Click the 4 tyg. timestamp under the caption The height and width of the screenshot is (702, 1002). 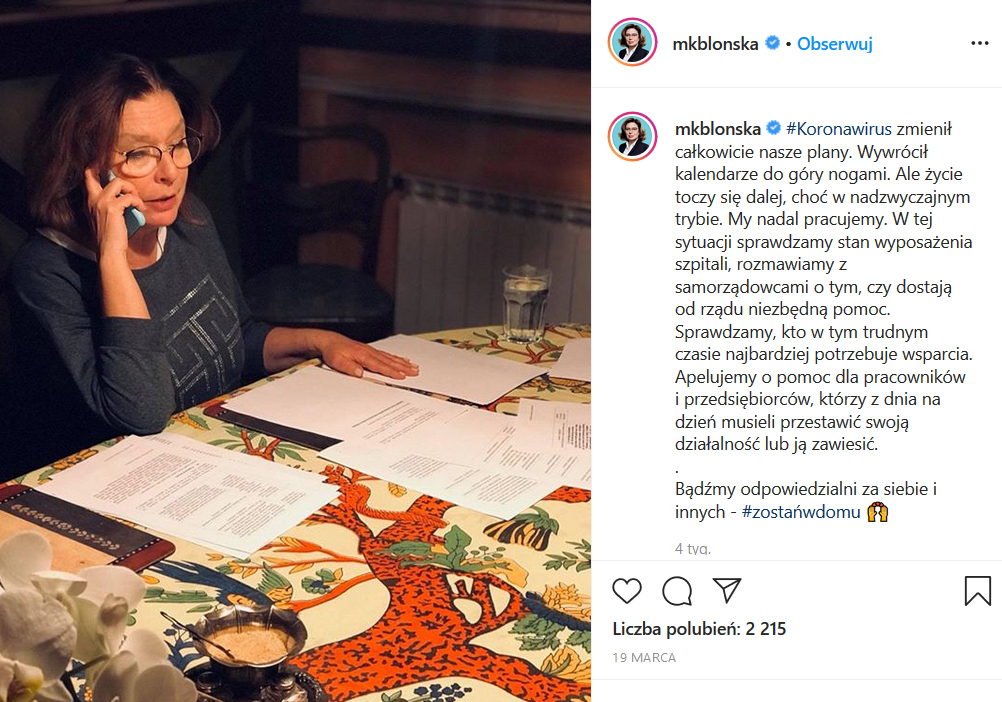pos(693,549)
